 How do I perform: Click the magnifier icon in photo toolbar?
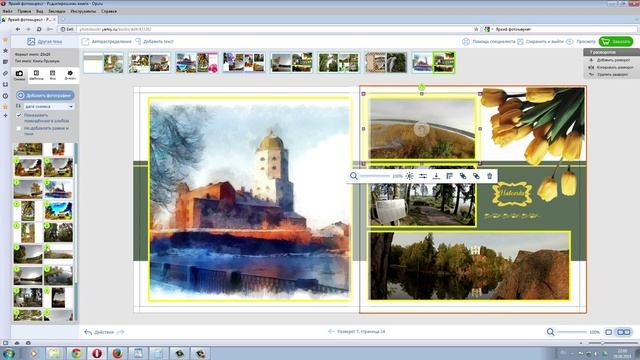point(354,176)
